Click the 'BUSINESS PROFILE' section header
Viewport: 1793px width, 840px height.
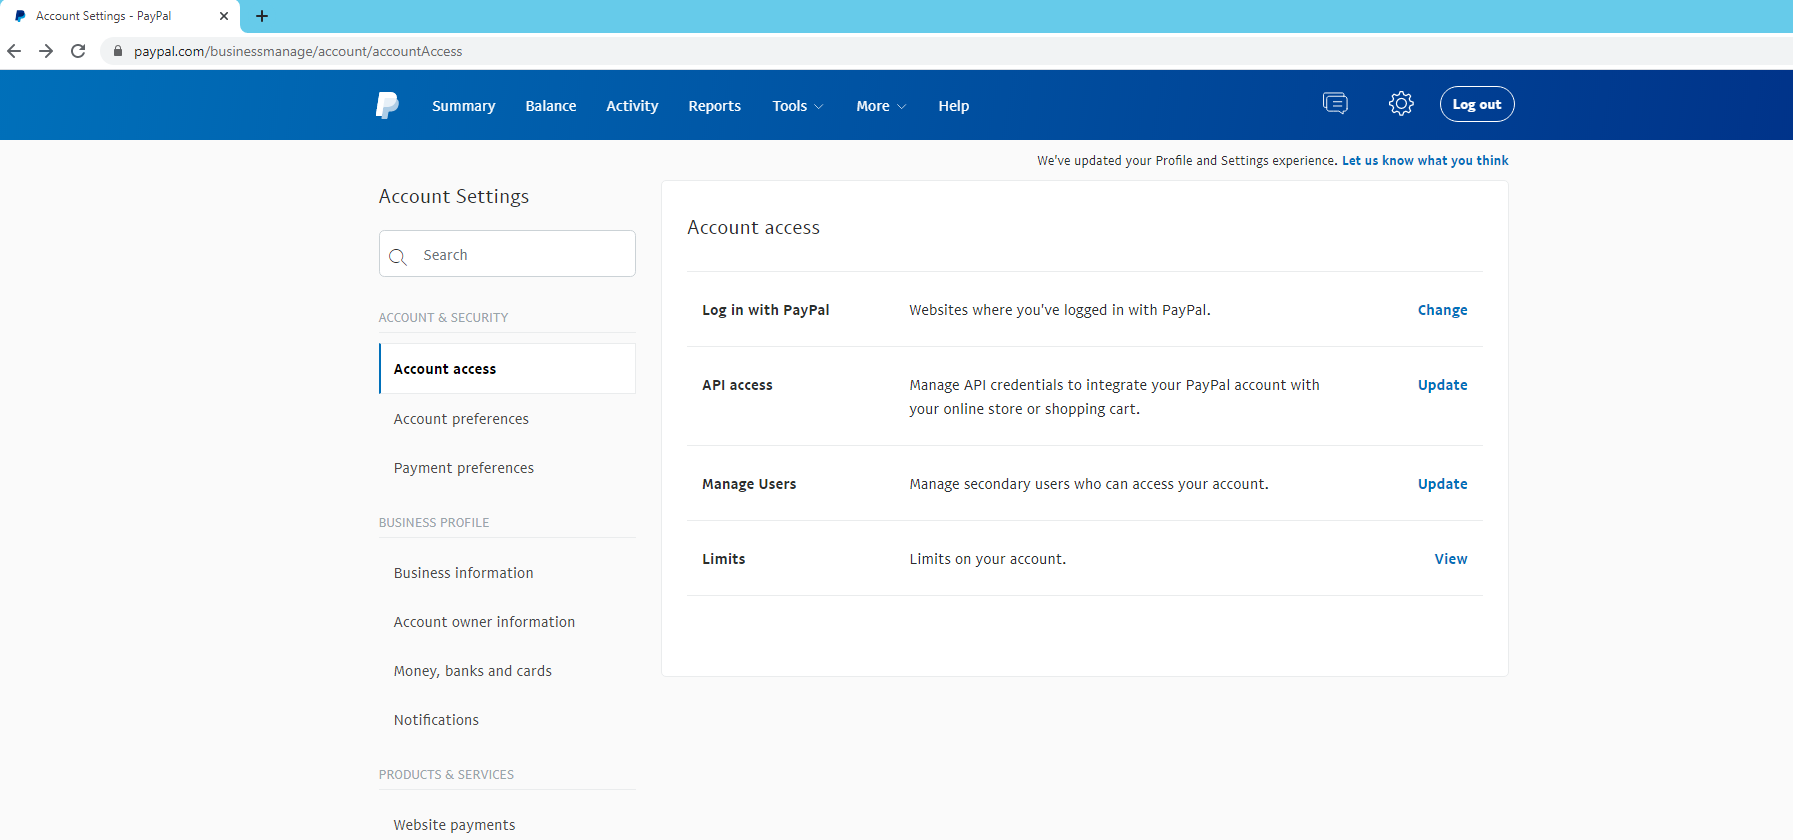pos(434,523)
